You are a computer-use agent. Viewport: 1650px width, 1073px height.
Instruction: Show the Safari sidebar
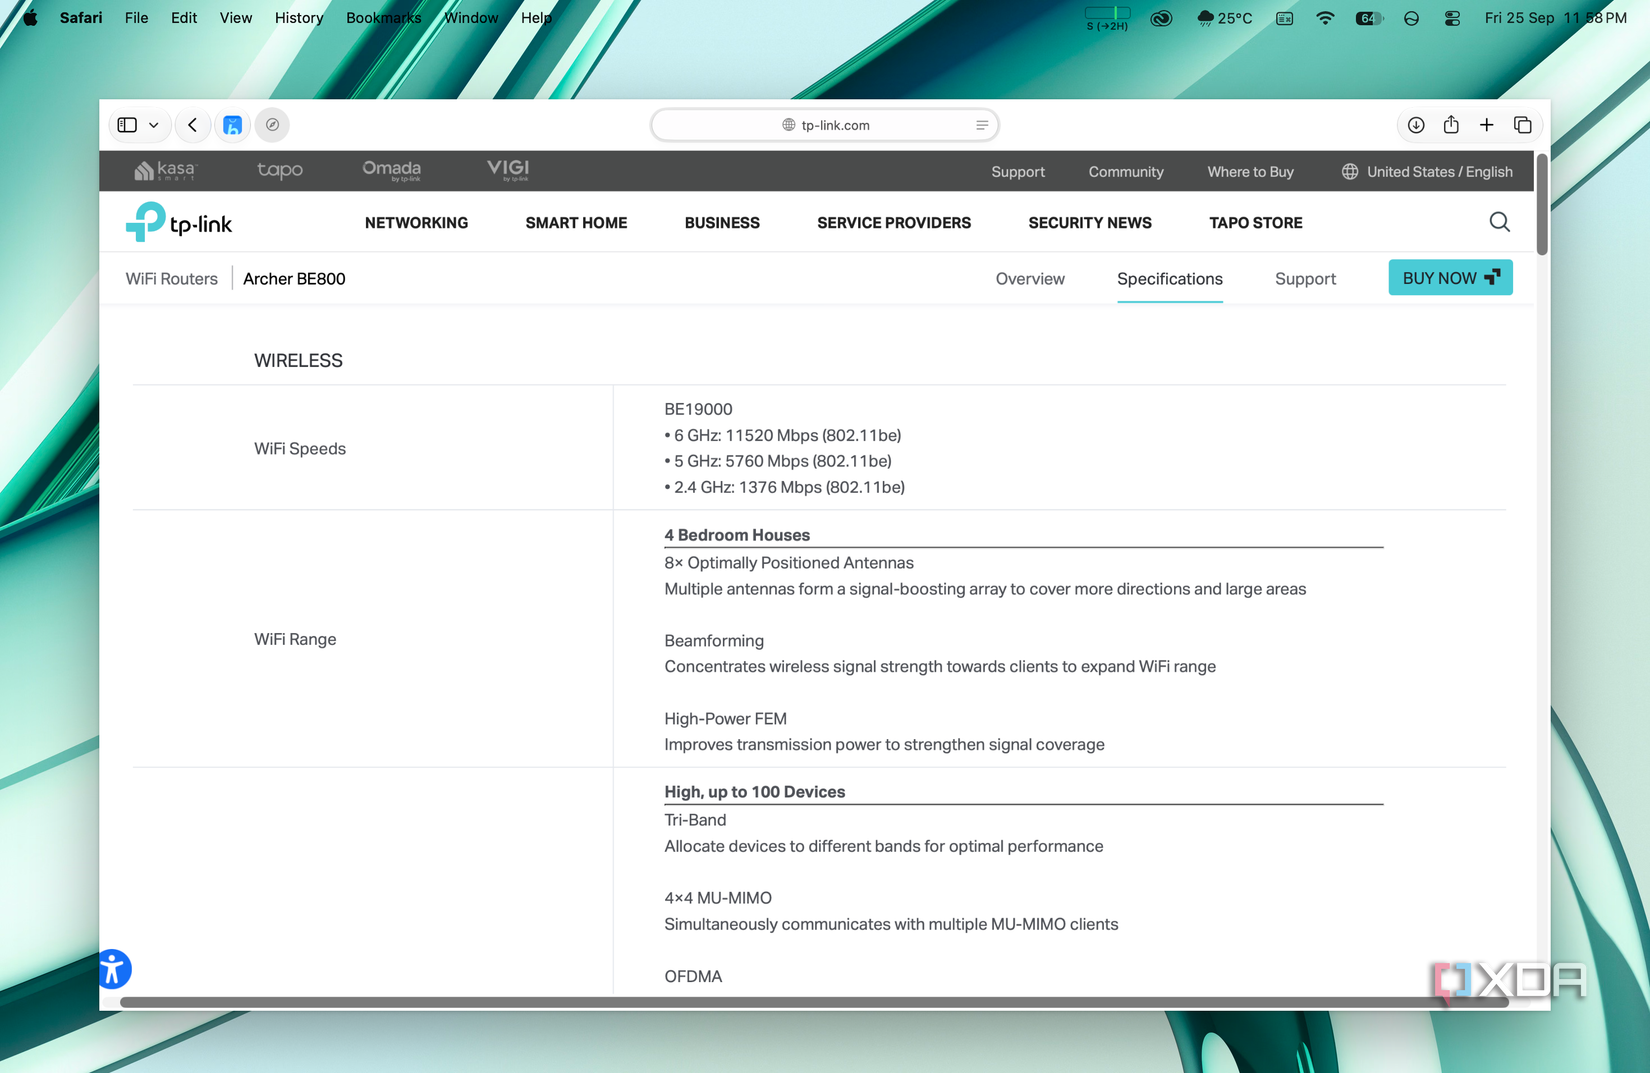(127, 125)
